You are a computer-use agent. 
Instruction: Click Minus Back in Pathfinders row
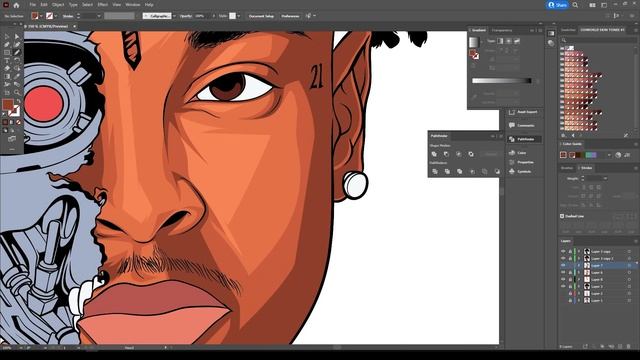pyautogui.click(x=497, y=171)
